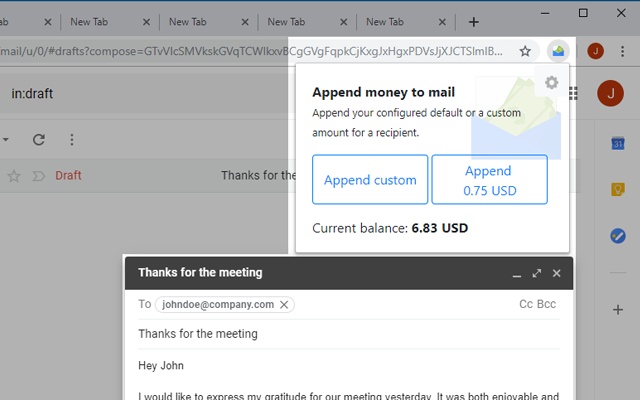
Task: Open the popup's gear settings icon
Action: [551, 83]
